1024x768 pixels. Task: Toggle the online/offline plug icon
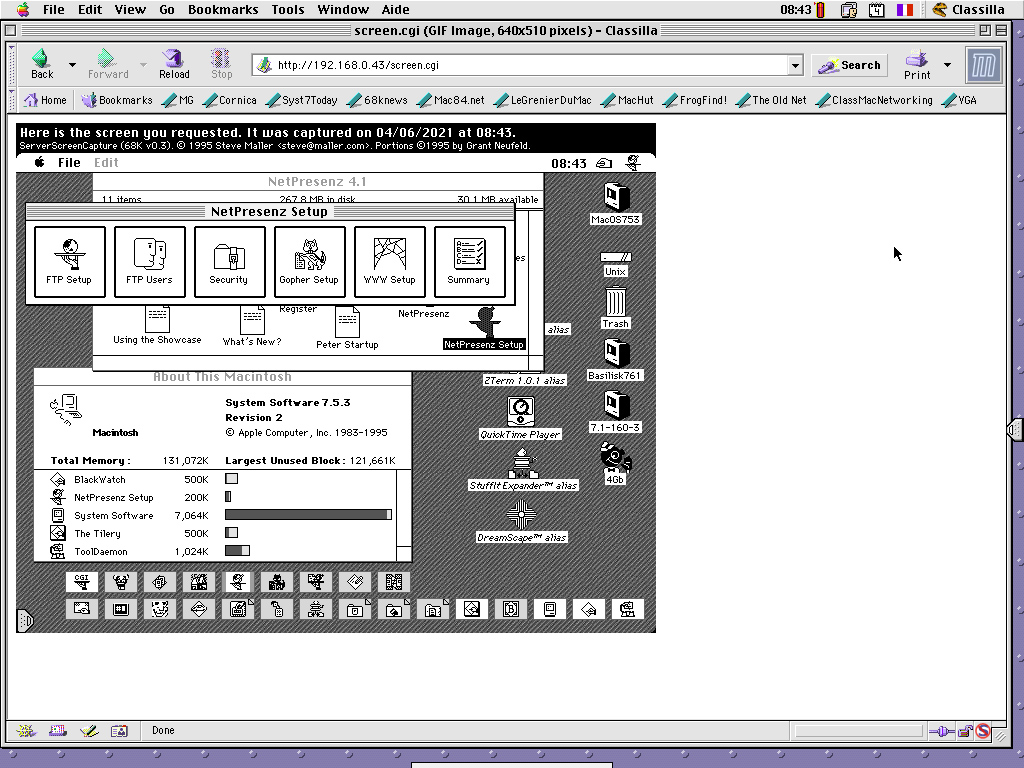(x=942, y=731)
